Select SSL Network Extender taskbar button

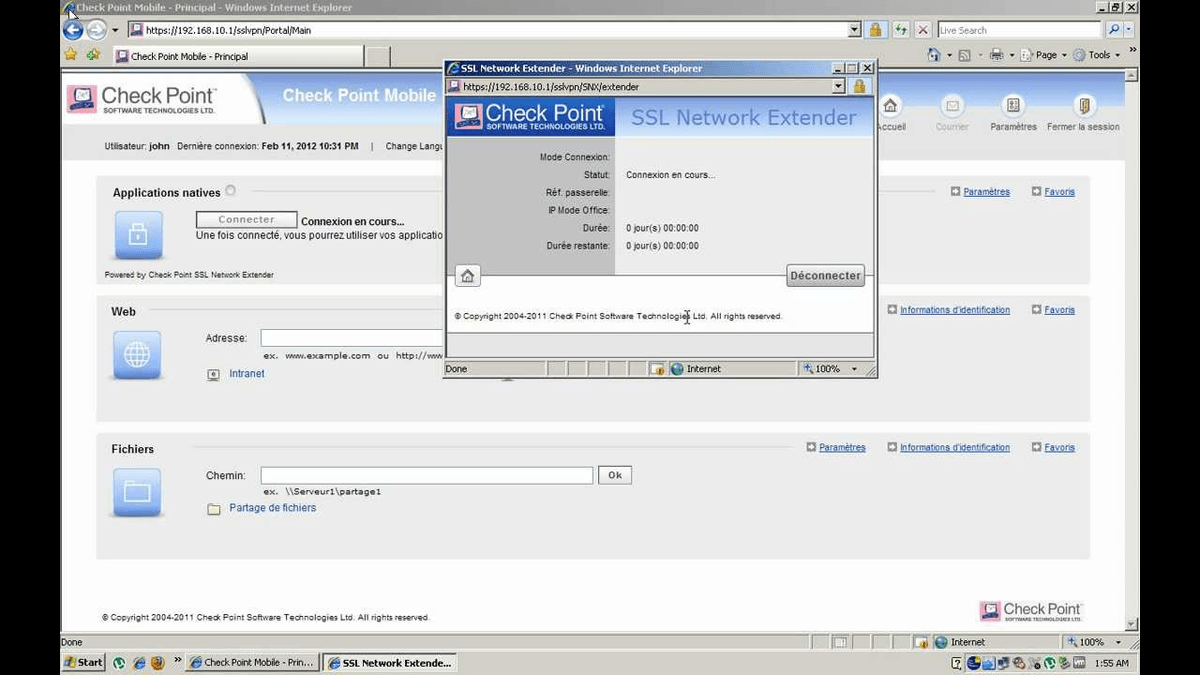(391, 662)
